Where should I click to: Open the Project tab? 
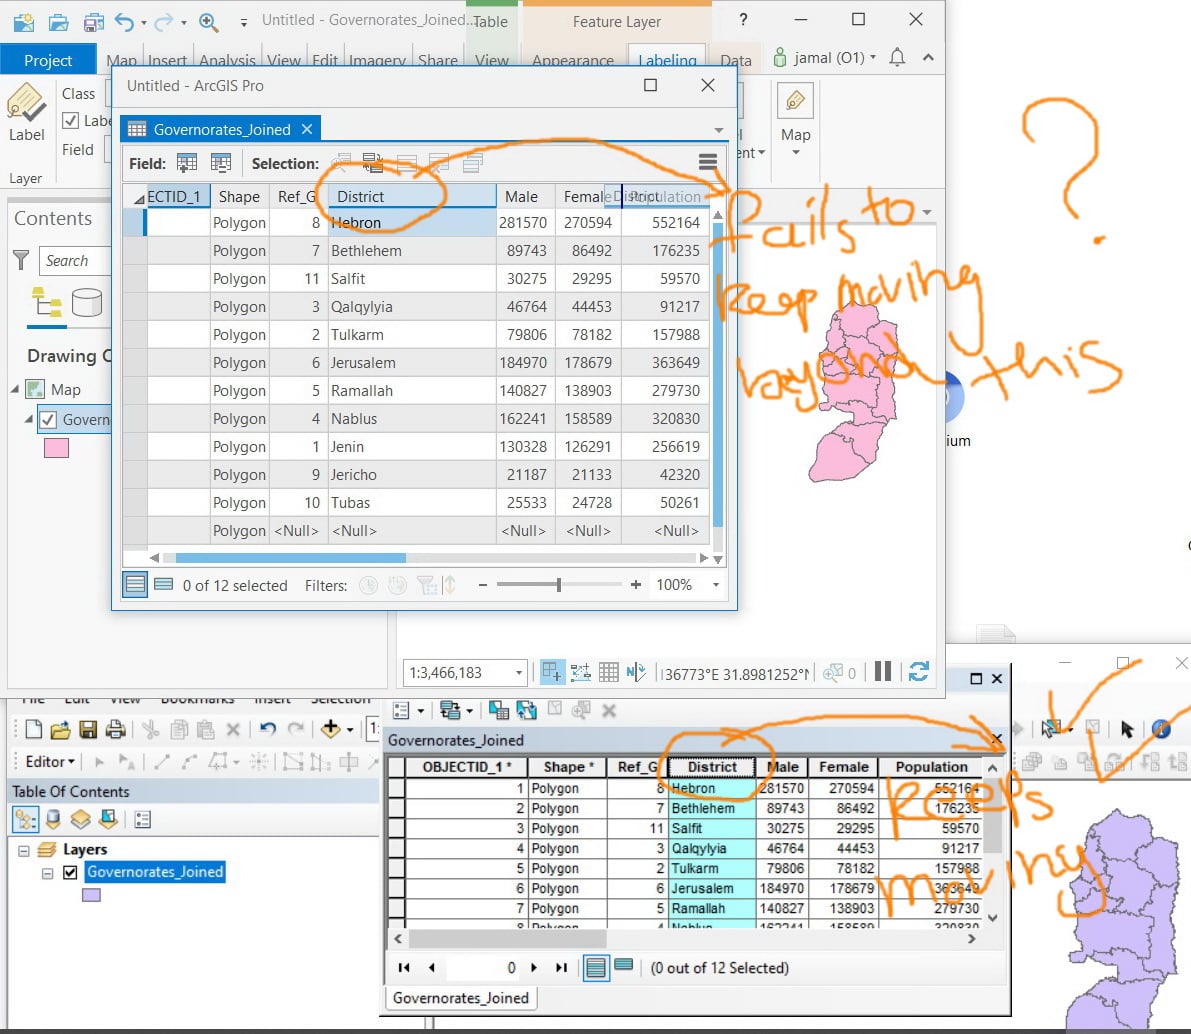pyautogui.click(x=48, y=60)
